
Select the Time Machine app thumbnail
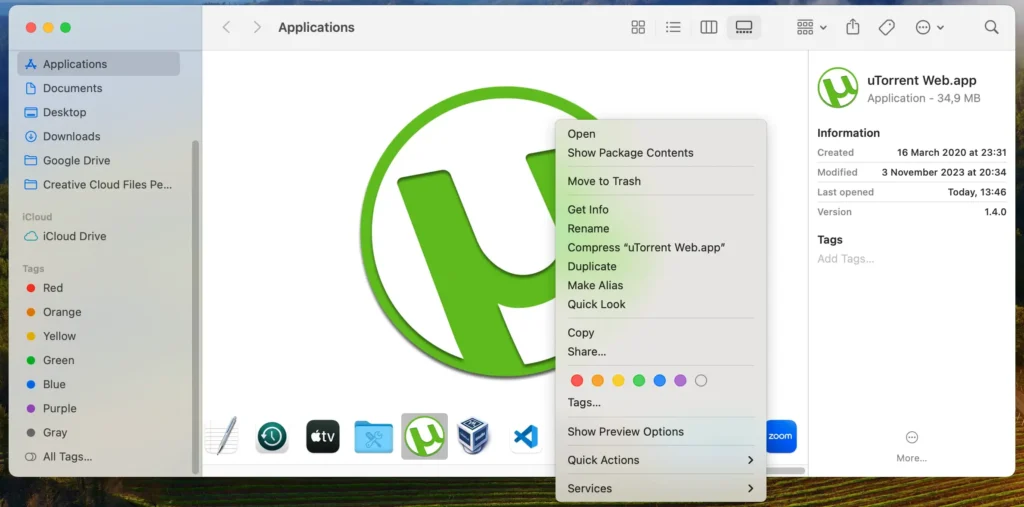click(x=272, y=436)
